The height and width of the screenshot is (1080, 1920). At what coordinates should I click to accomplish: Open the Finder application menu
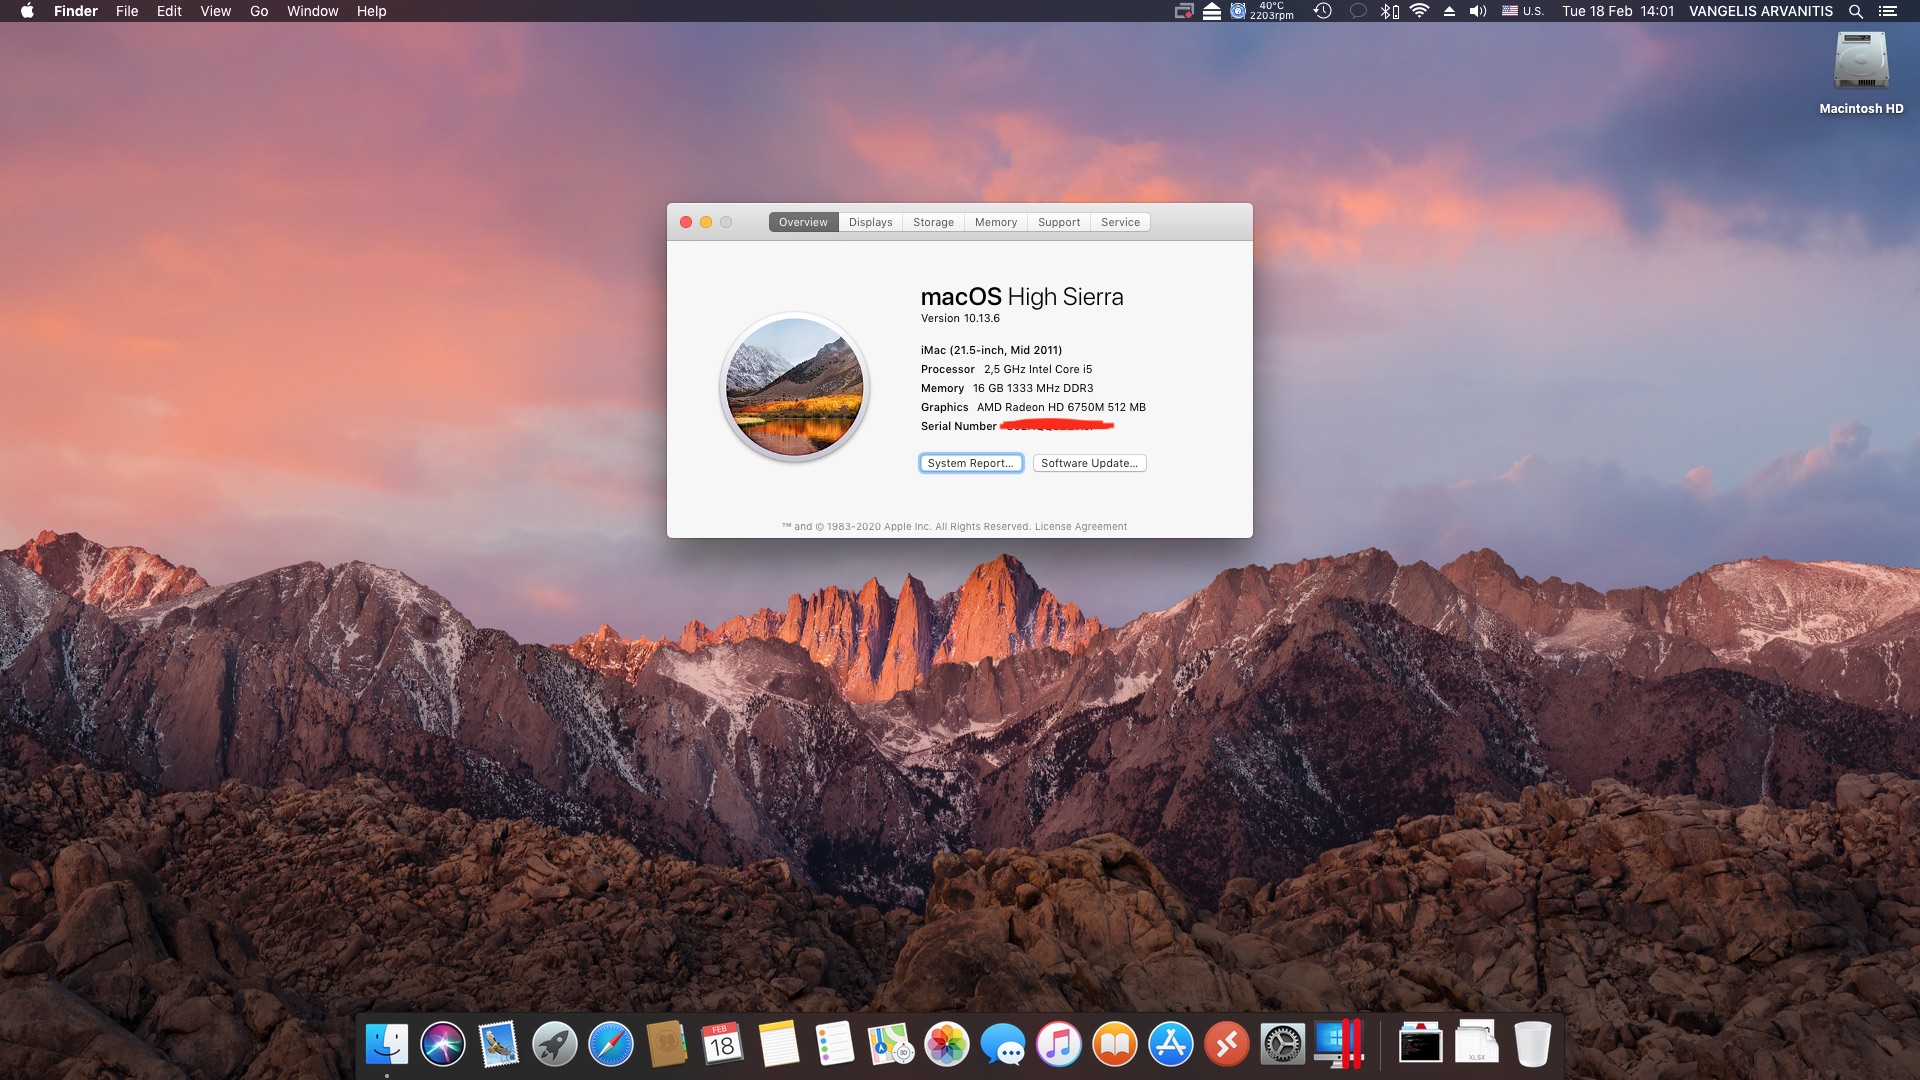point(76,11)
